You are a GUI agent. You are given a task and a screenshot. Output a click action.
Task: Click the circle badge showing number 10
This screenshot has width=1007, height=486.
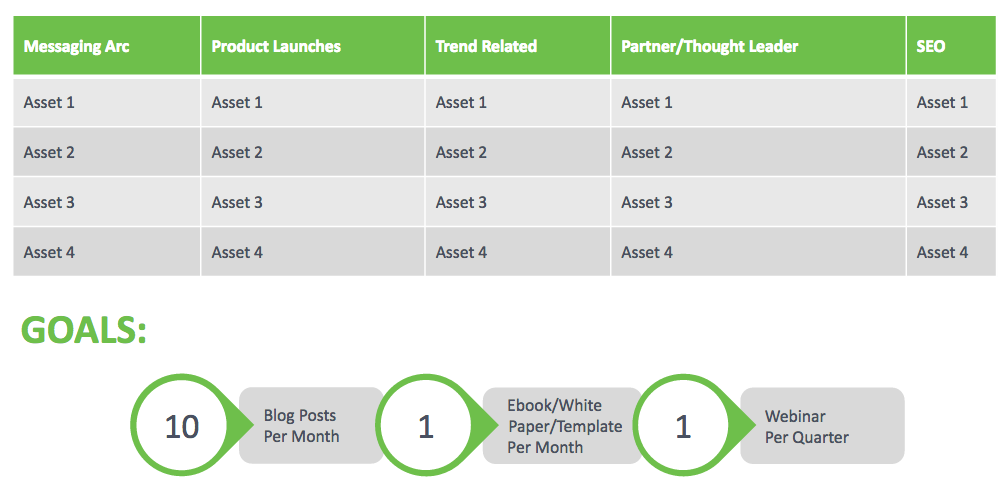pyautogui.click(x=182, y=426)
